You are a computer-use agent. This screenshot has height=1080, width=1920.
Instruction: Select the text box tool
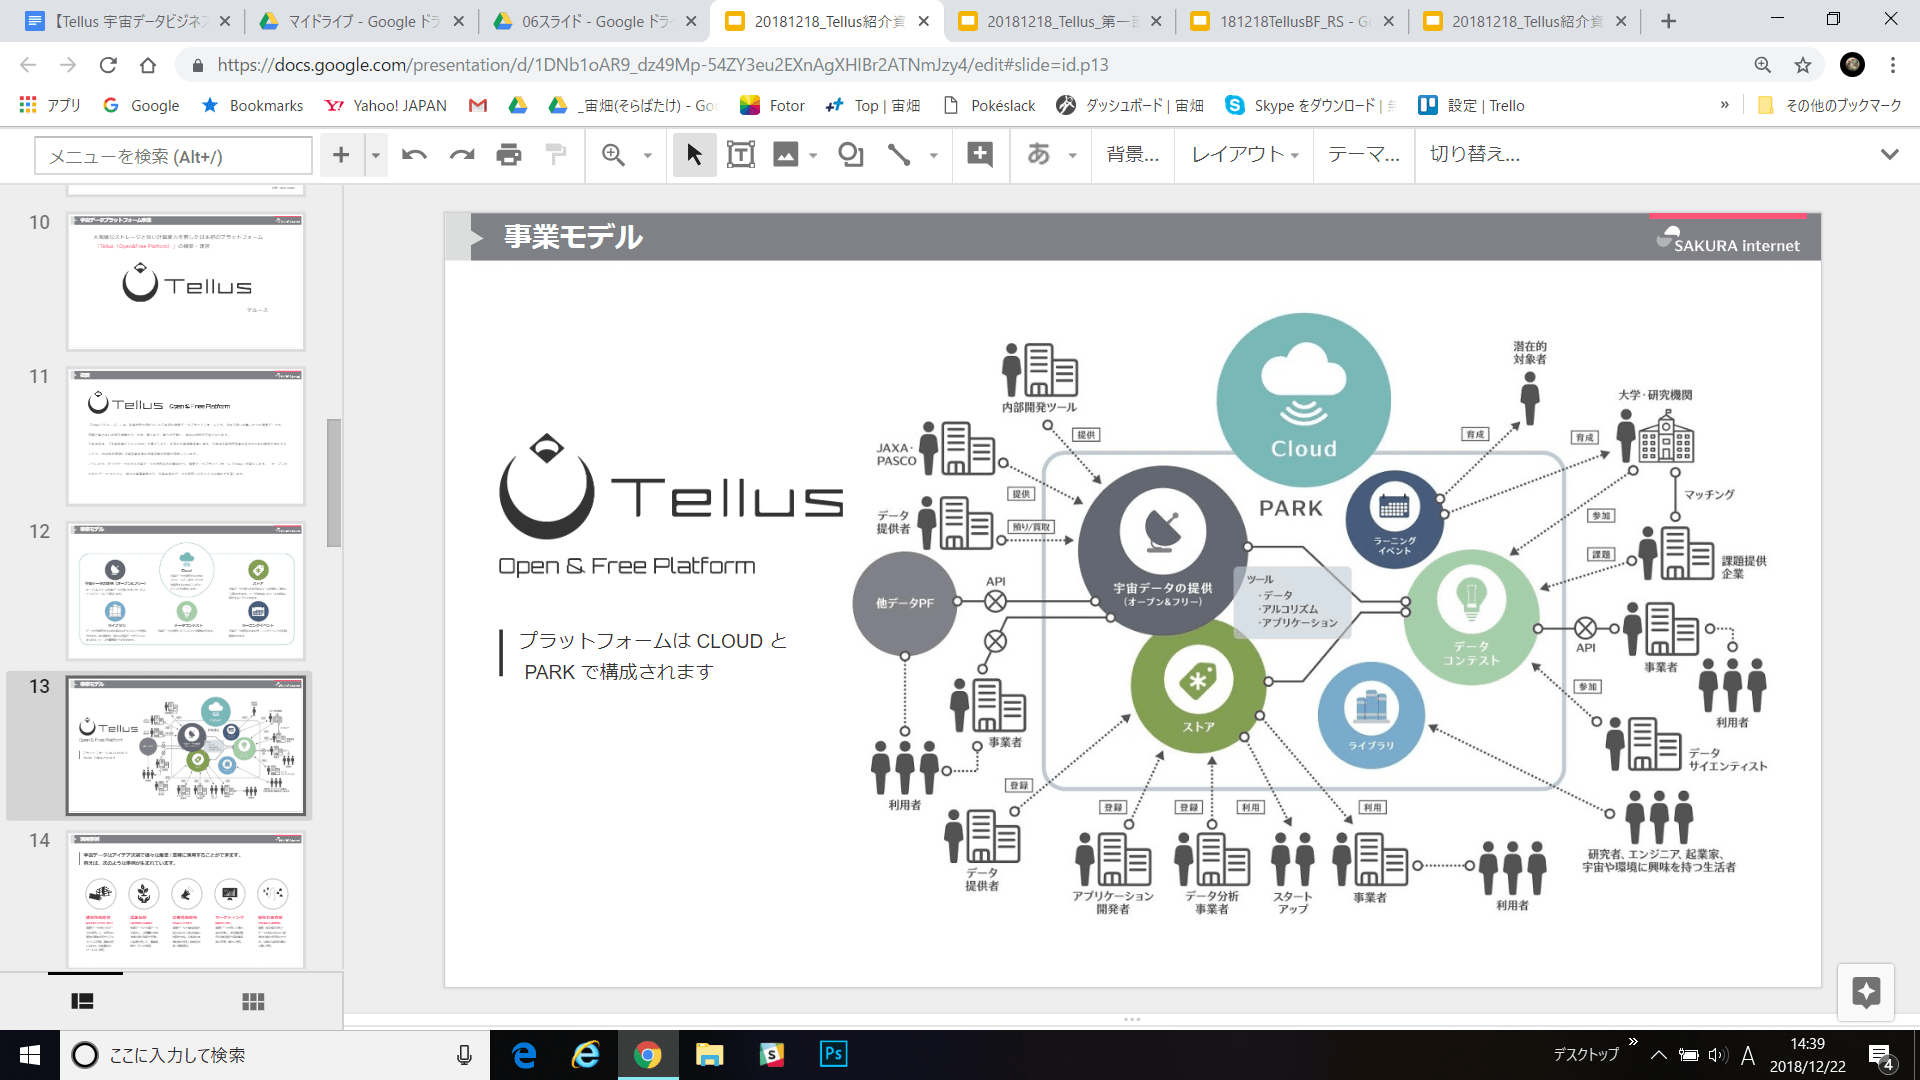tap(741, 155)
